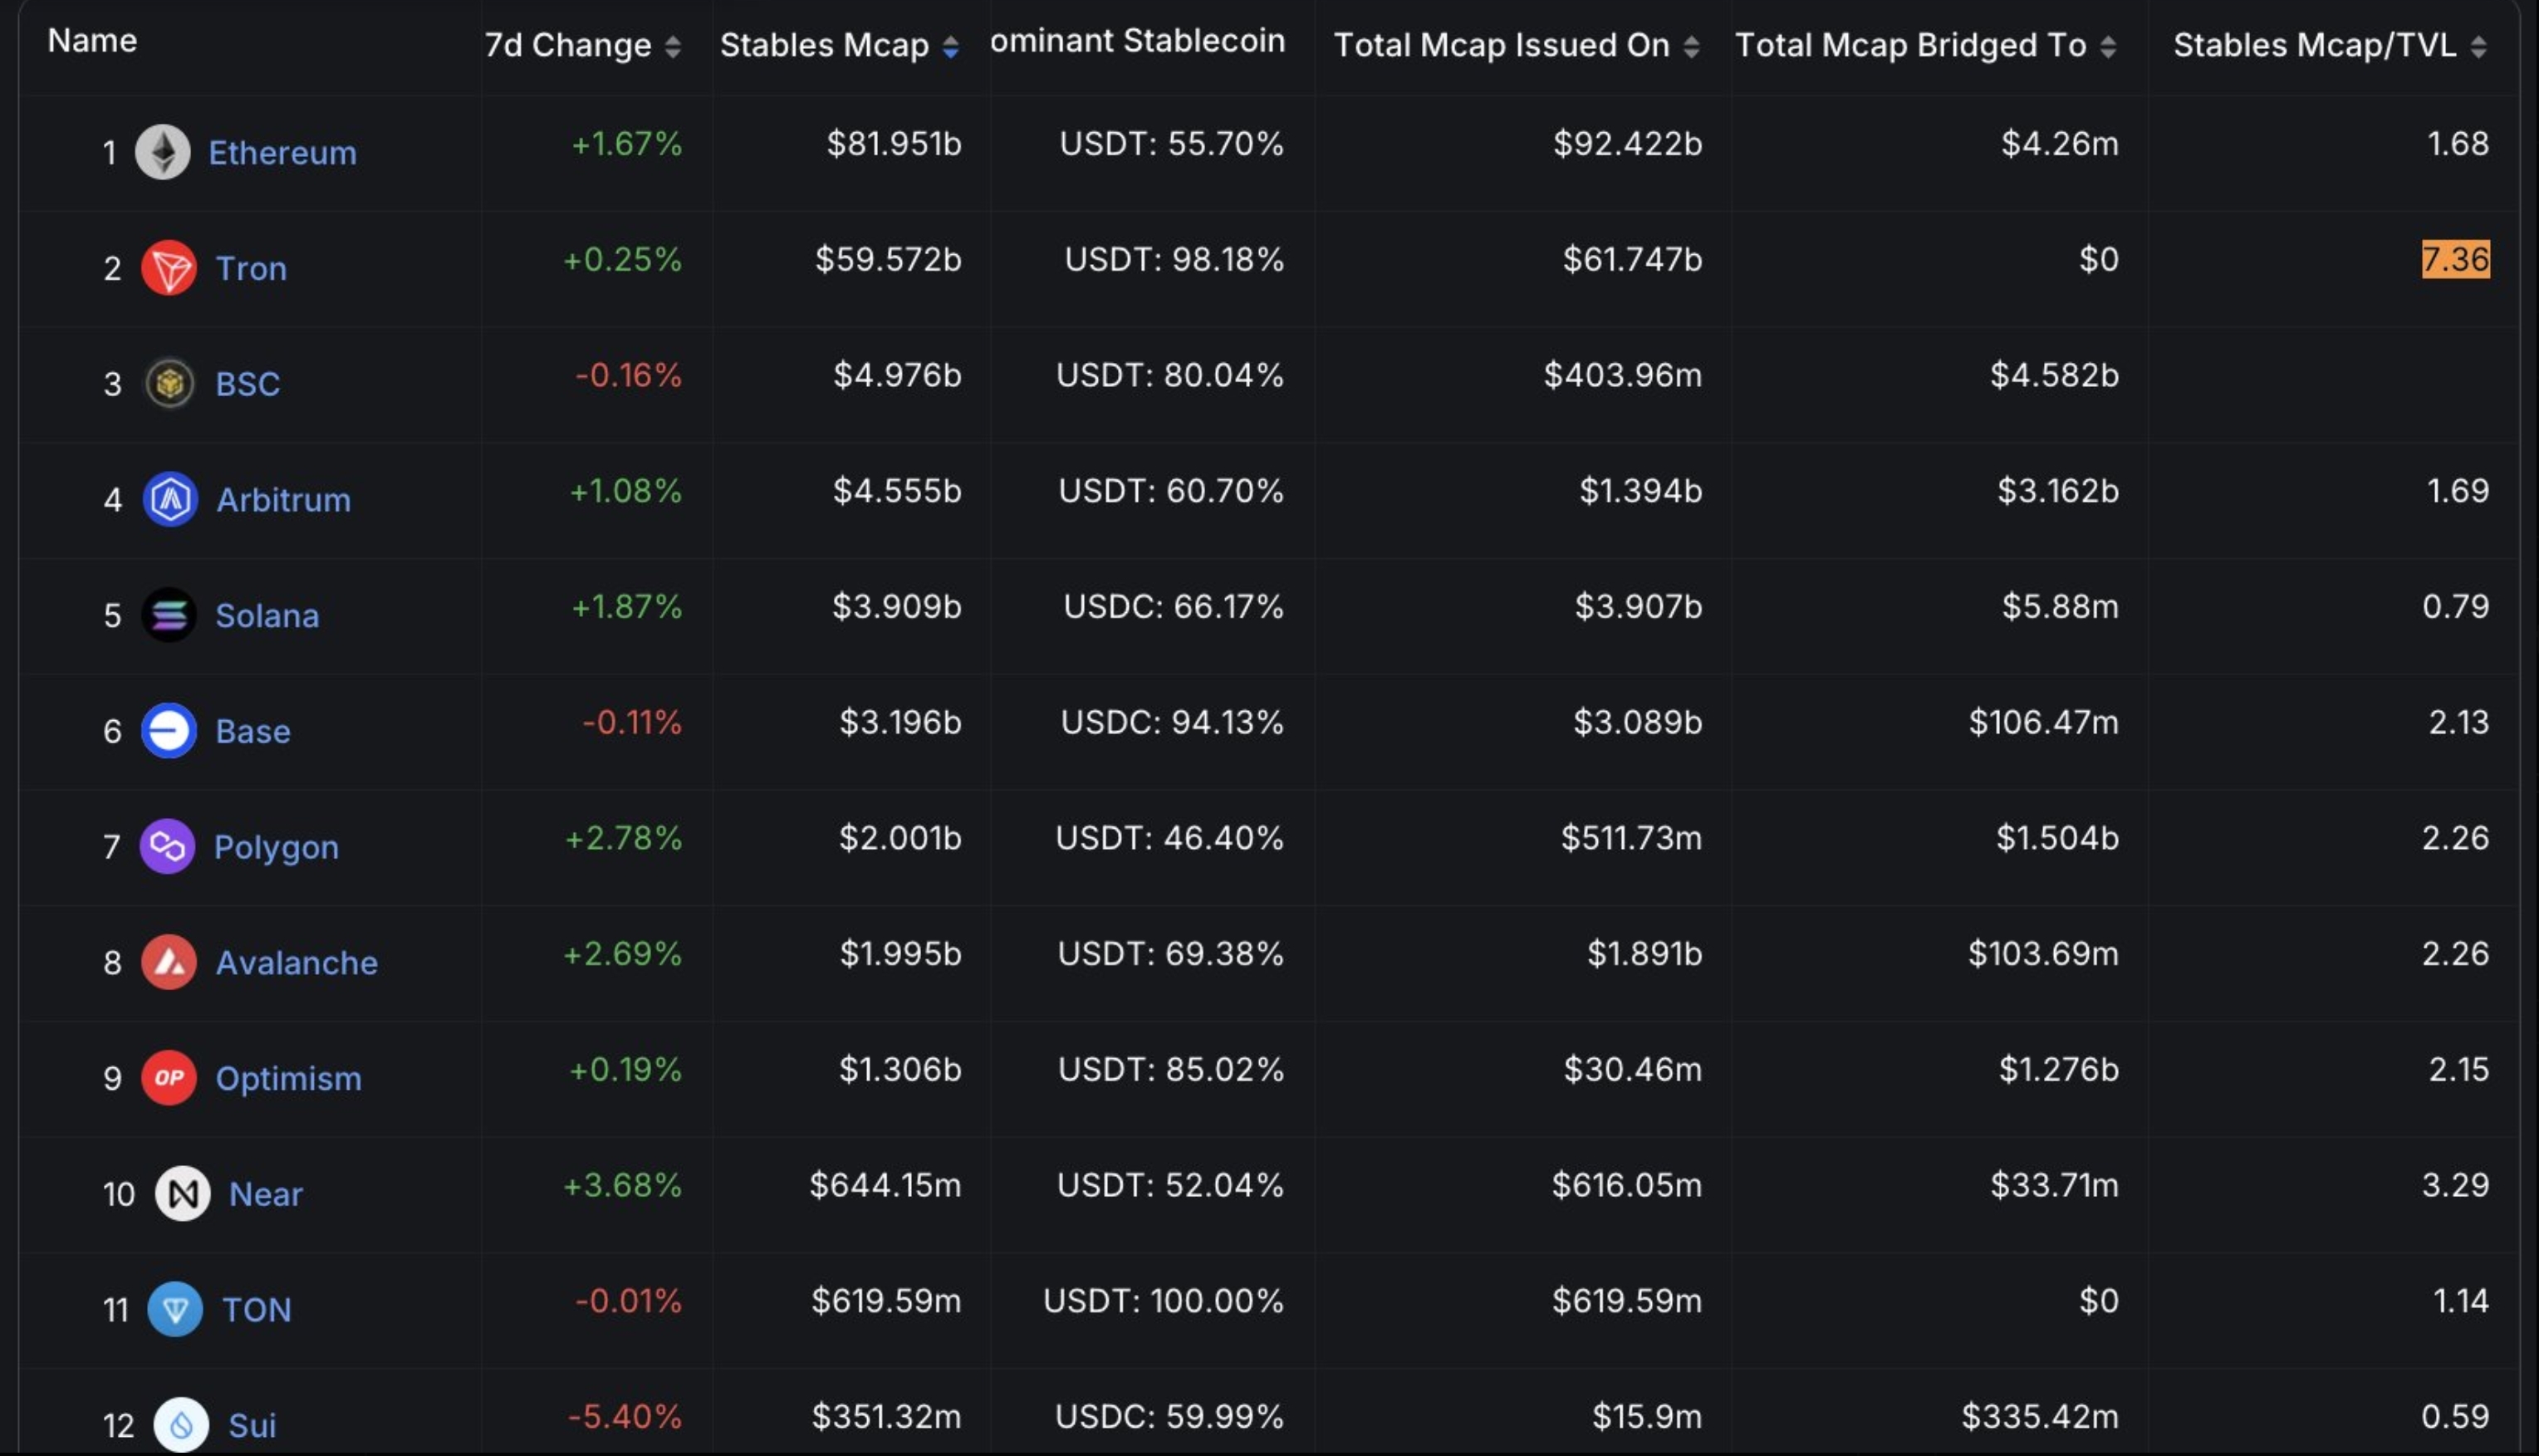The width and height of the screenshot is (2539, 1456).
Task: Click the Arbitrum blue logo icon
Action: point(170,499)
